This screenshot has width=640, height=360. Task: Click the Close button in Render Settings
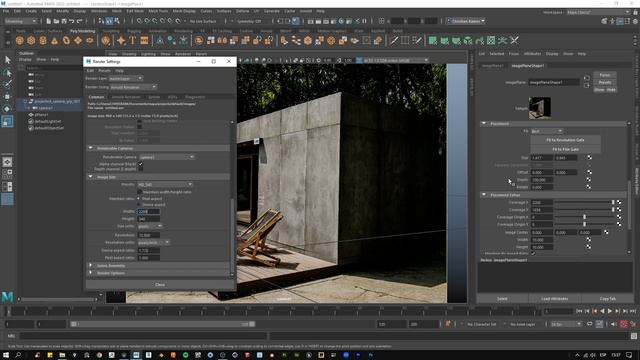pos(160,284)
